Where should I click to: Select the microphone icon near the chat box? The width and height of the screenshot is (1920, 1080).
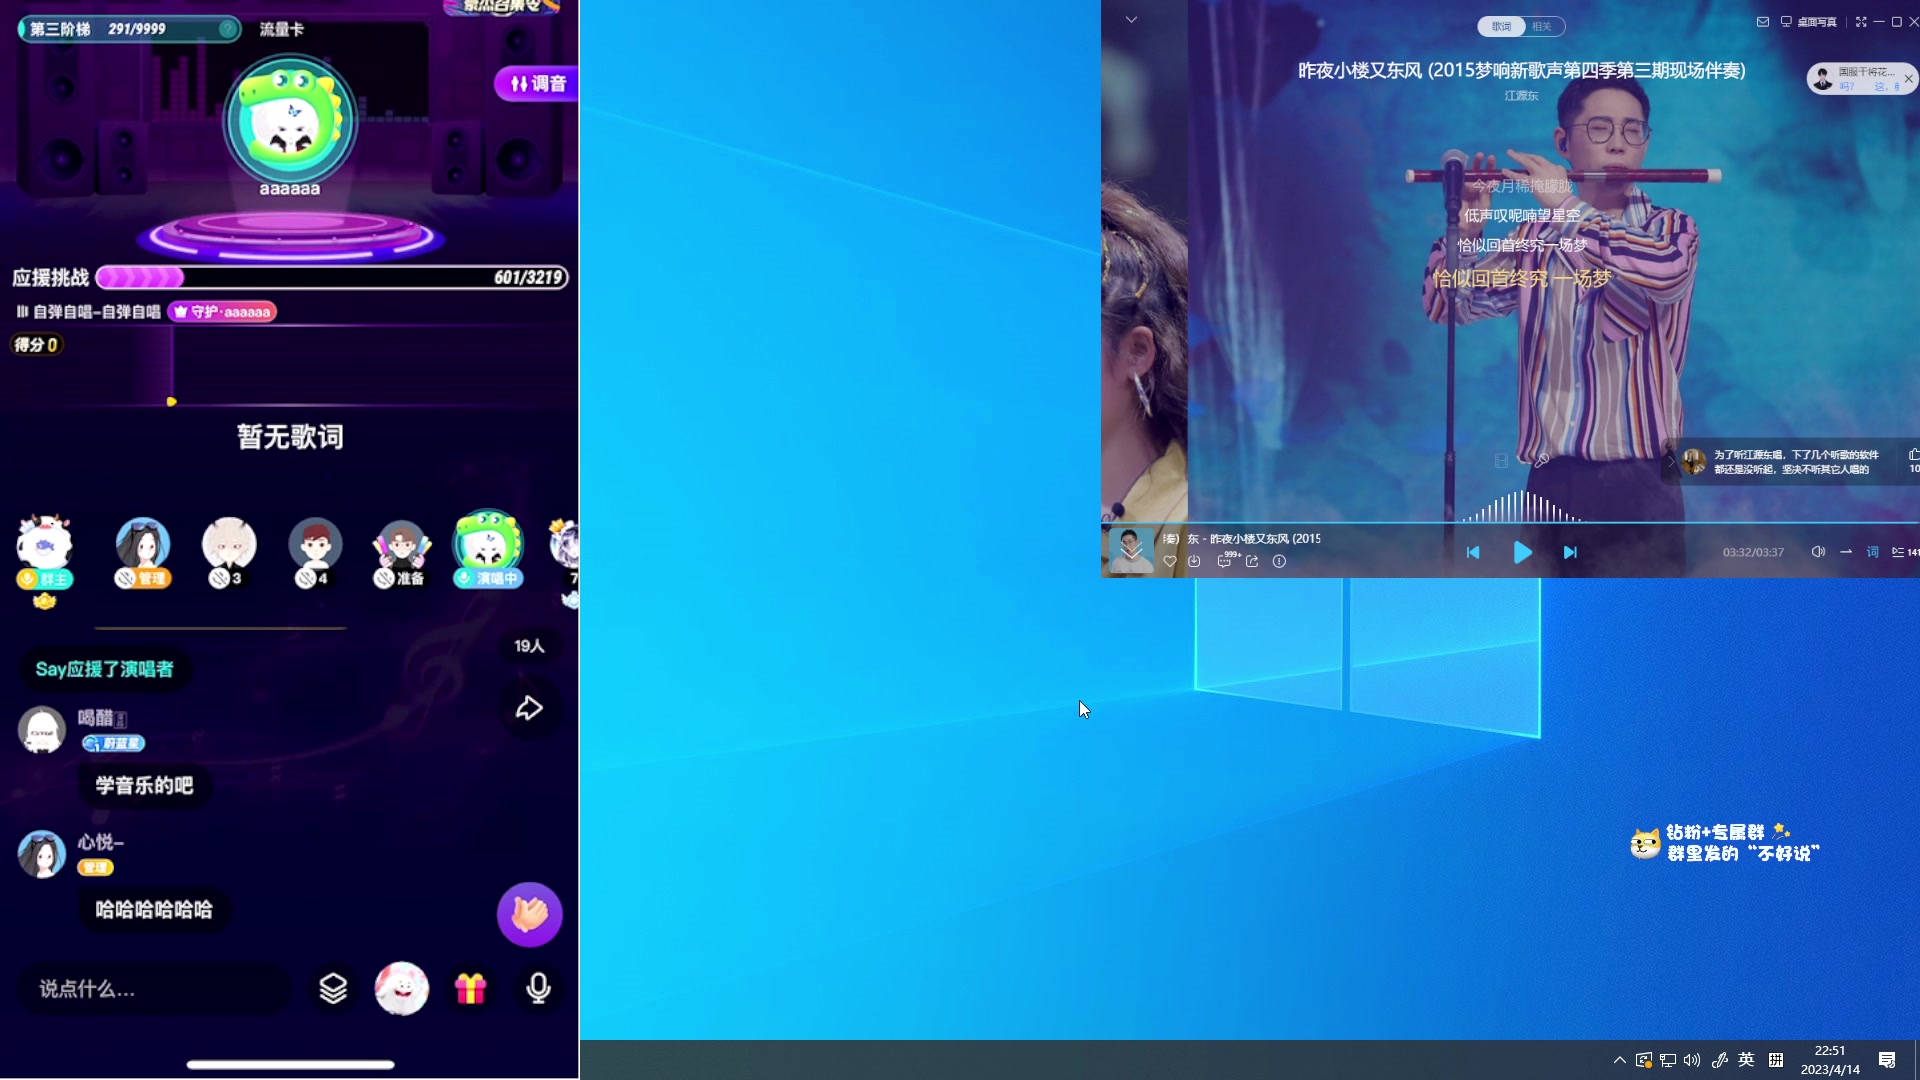(538, 988)
